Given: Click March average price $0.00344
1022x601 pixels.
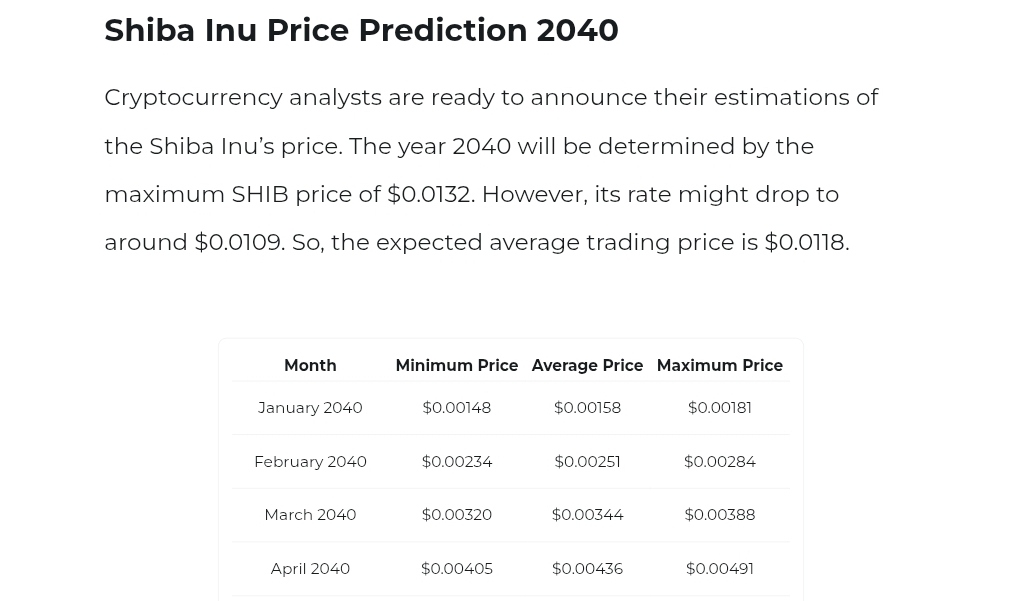Looking at the screenshot, I should click(587, 515).
